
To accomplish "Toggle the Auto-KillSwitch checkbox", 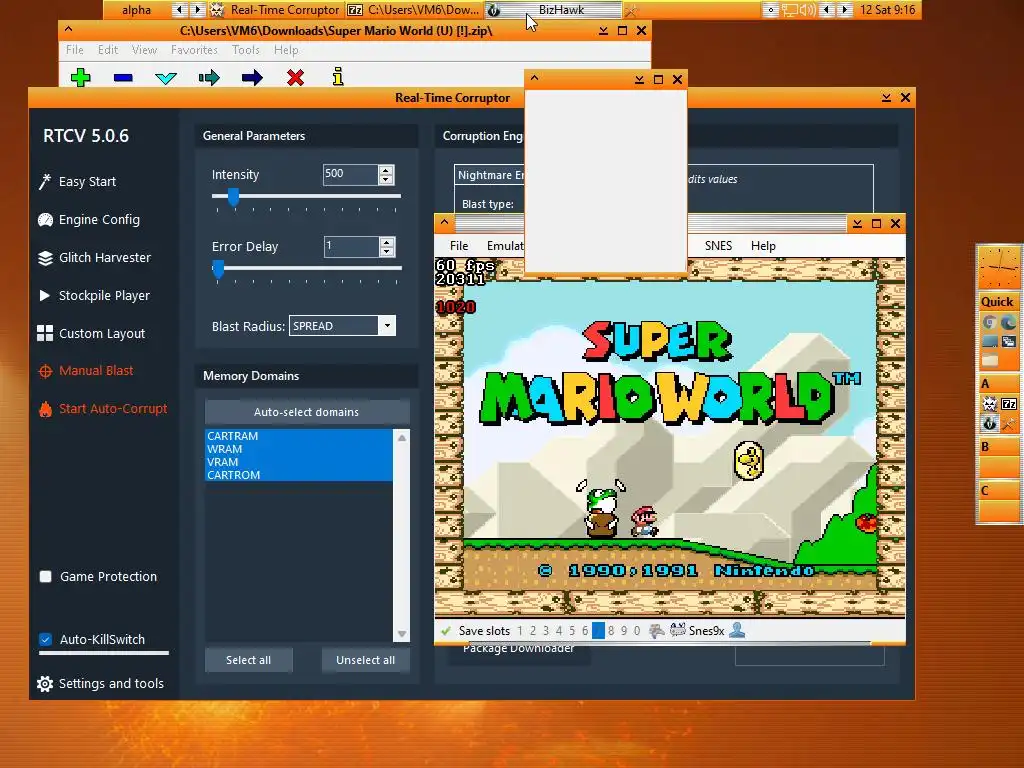I will 46,639.
